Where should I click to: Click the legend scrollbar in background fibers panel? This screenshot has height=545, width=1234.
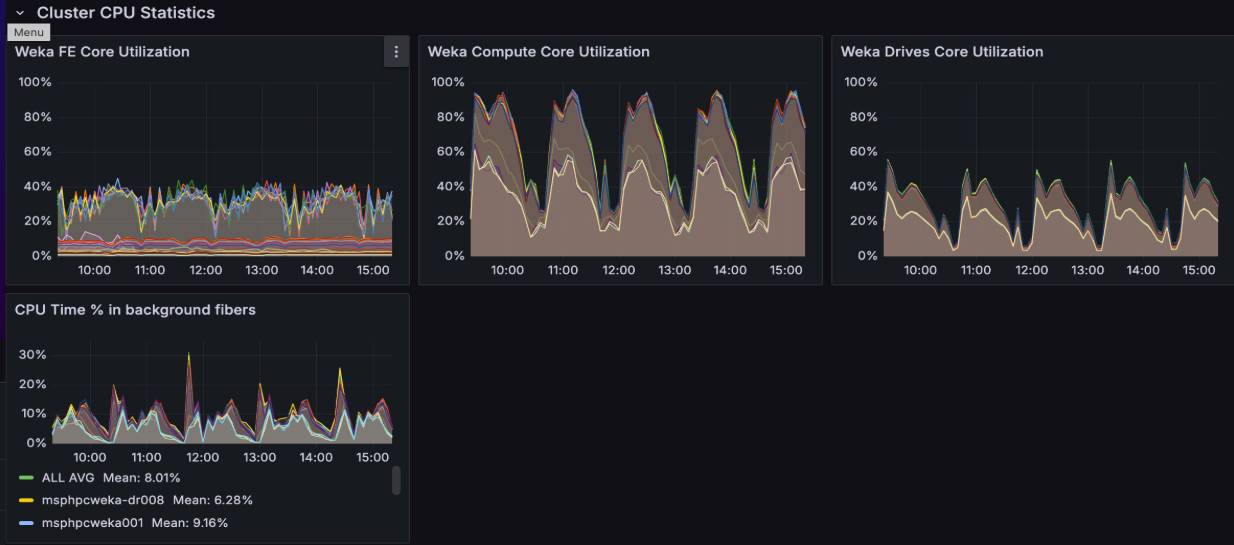click(396, 481)
